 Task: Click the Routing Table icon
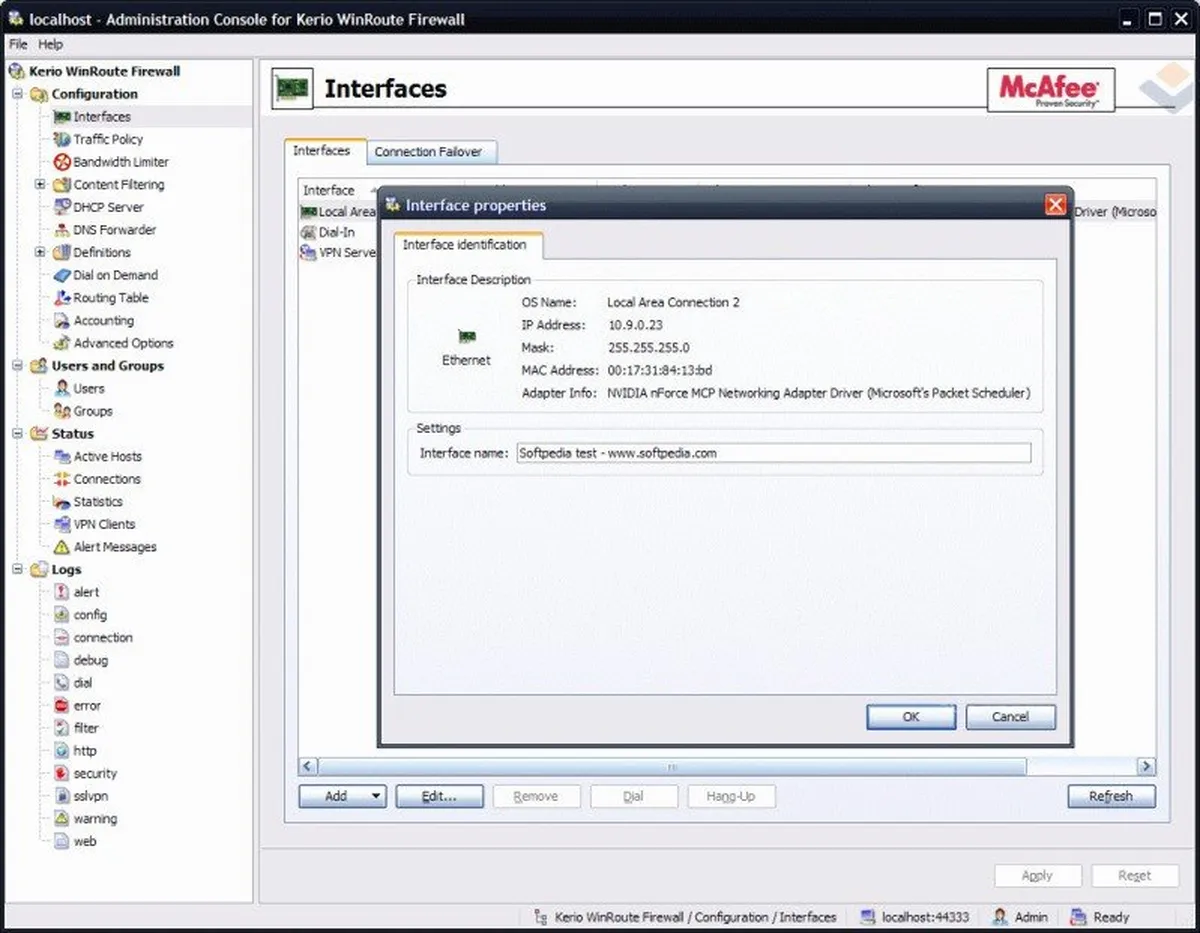pos(62,298)
